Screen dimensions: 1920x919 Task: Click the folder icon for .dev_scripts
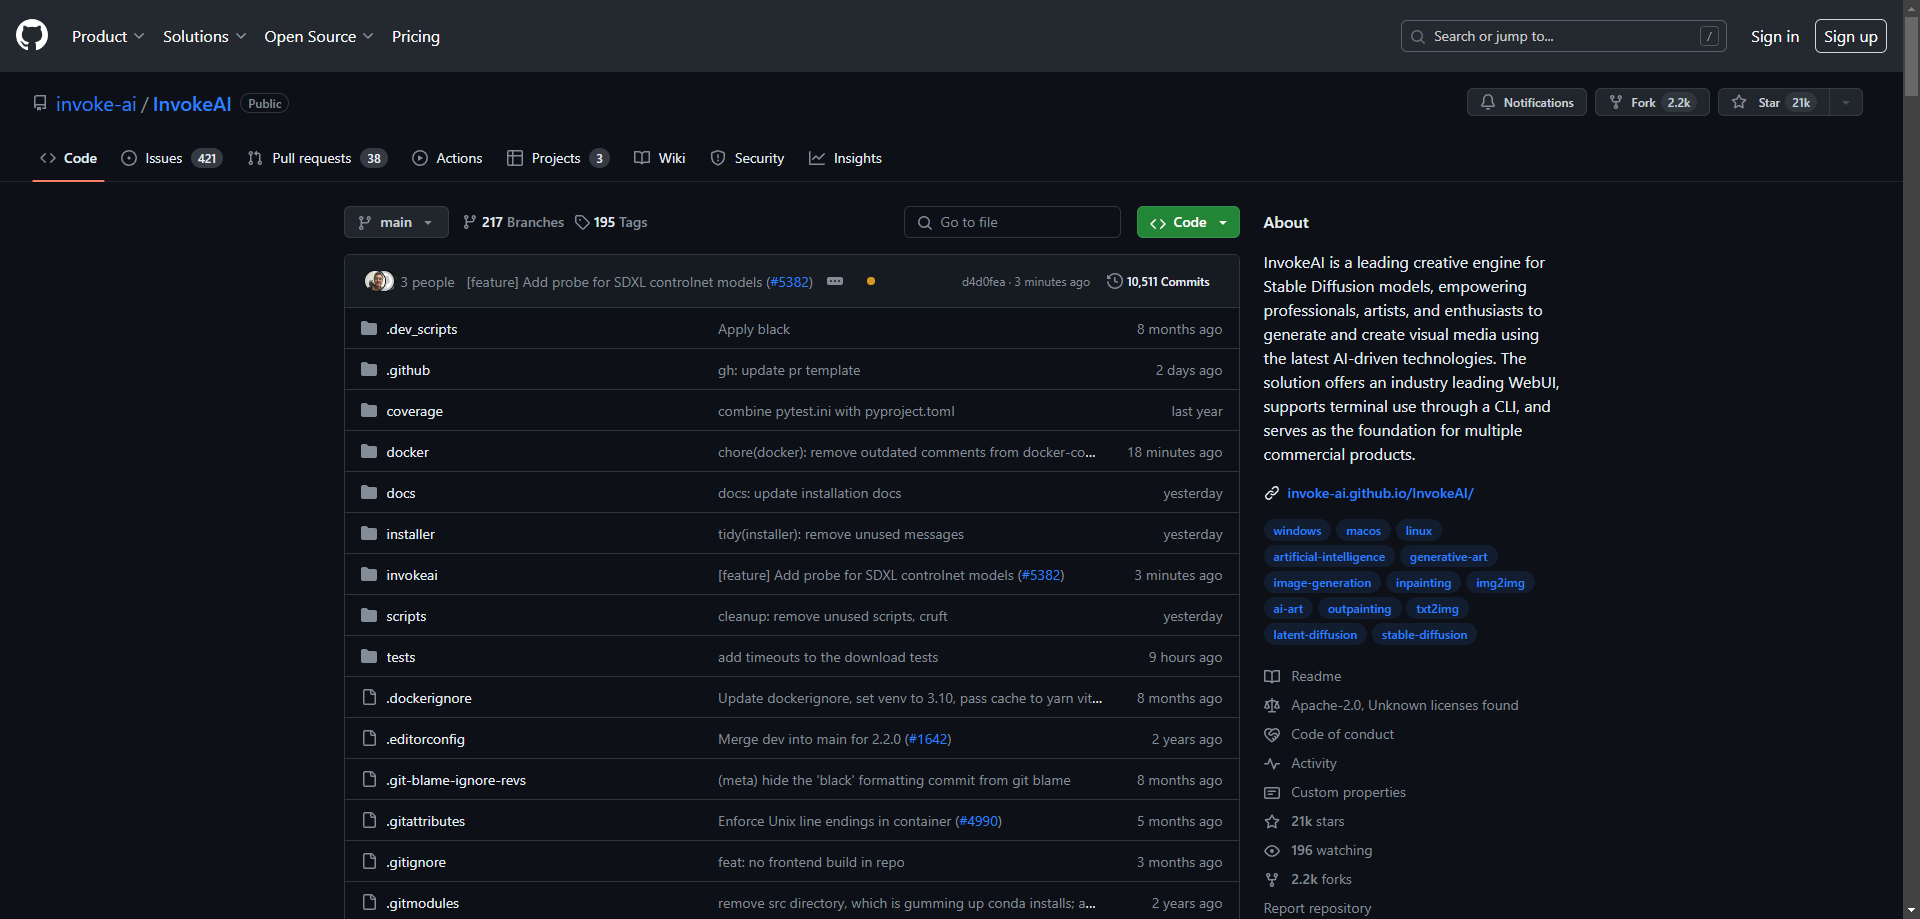click(369, 328)
